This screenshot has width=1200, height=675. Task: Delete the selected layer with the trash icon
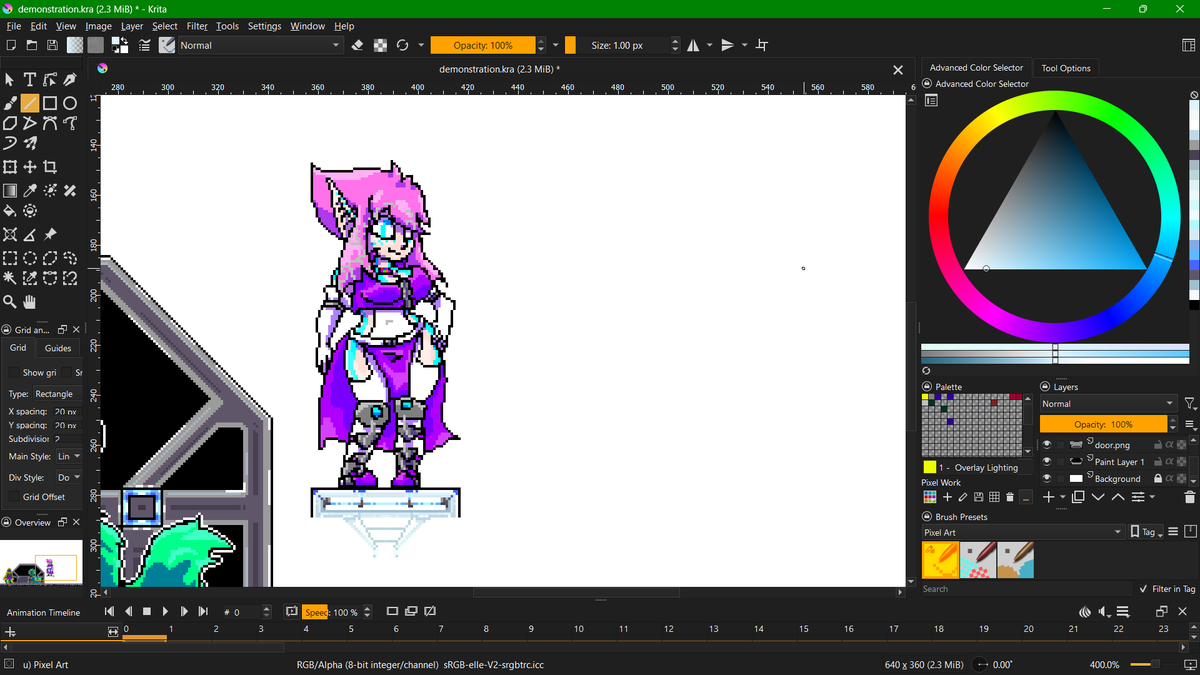click(1189, 497)
